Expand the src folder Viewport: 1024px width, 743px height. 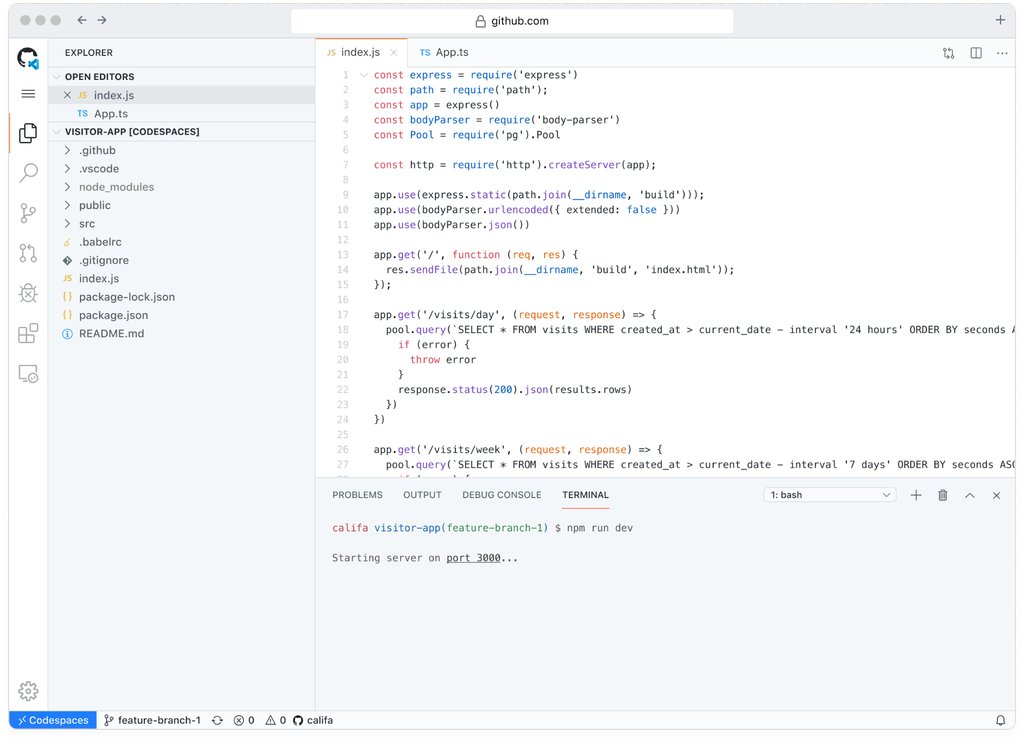pyautogui.click(x=67, y=223)
